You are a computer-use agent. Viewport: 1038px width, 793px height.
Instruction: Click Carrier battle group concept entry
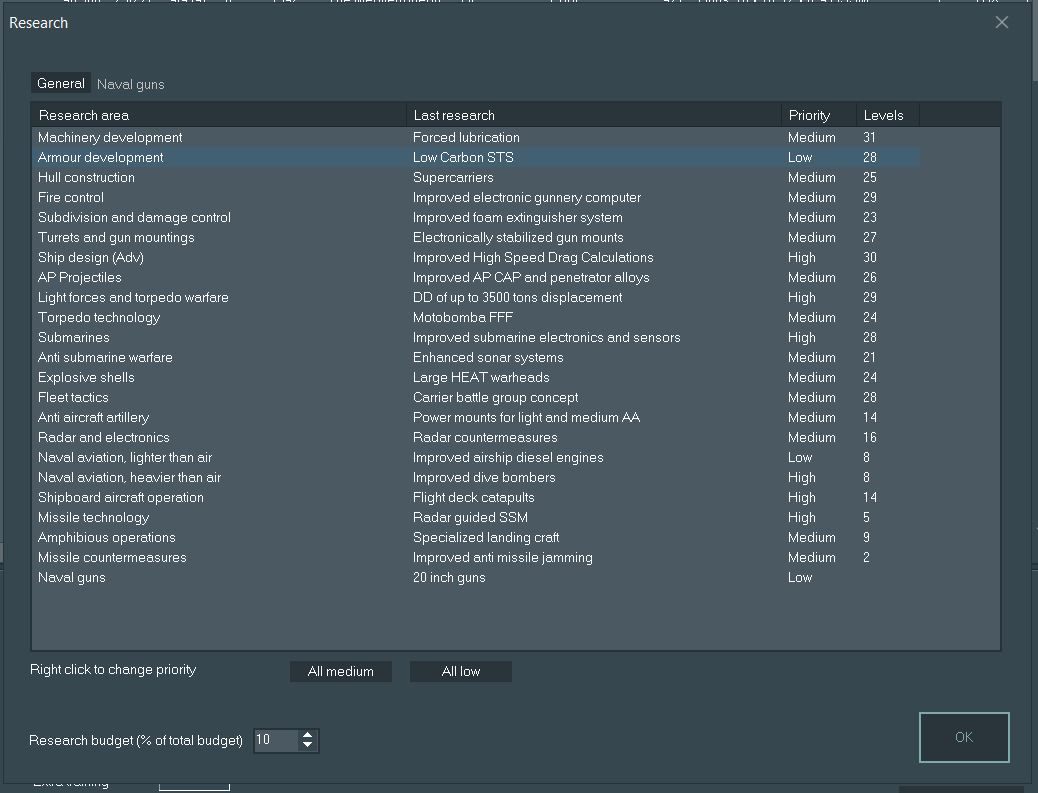495,397
